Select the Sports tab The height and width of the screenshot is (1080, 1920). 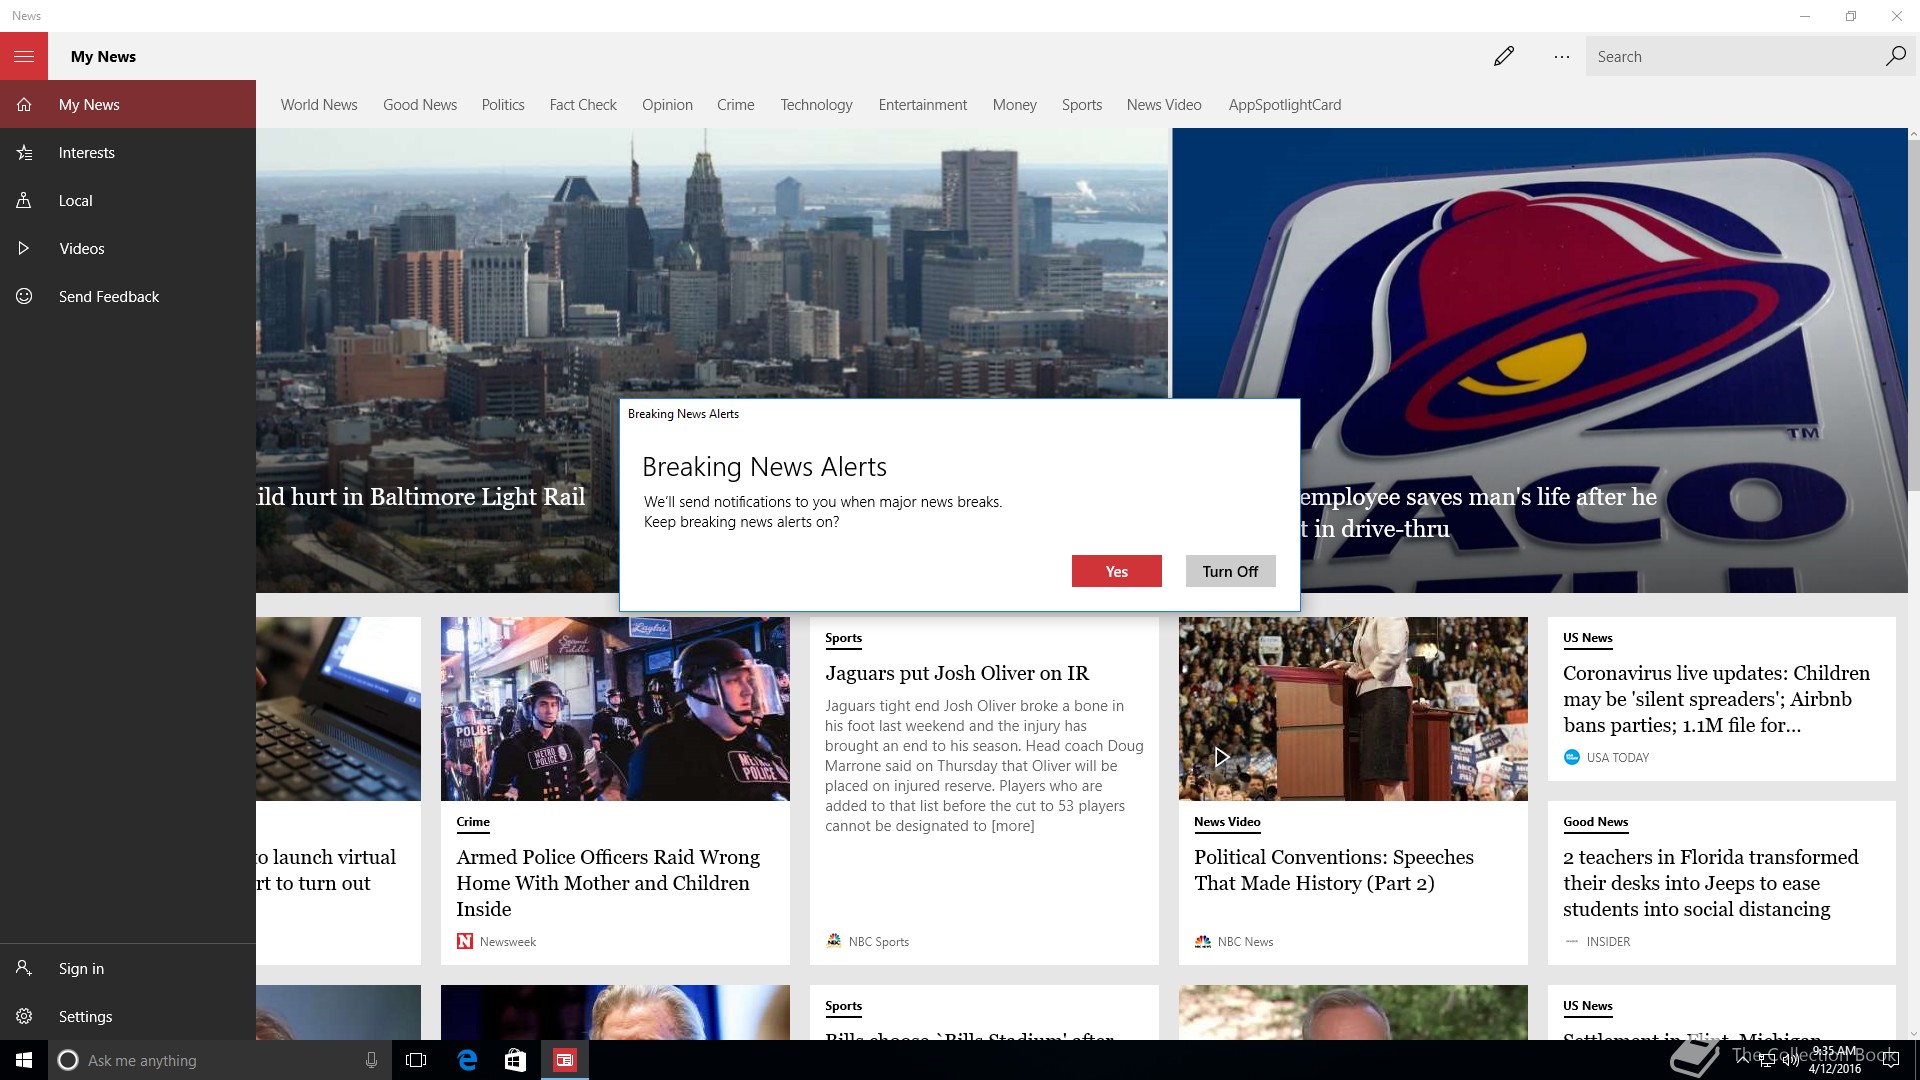1082,104
